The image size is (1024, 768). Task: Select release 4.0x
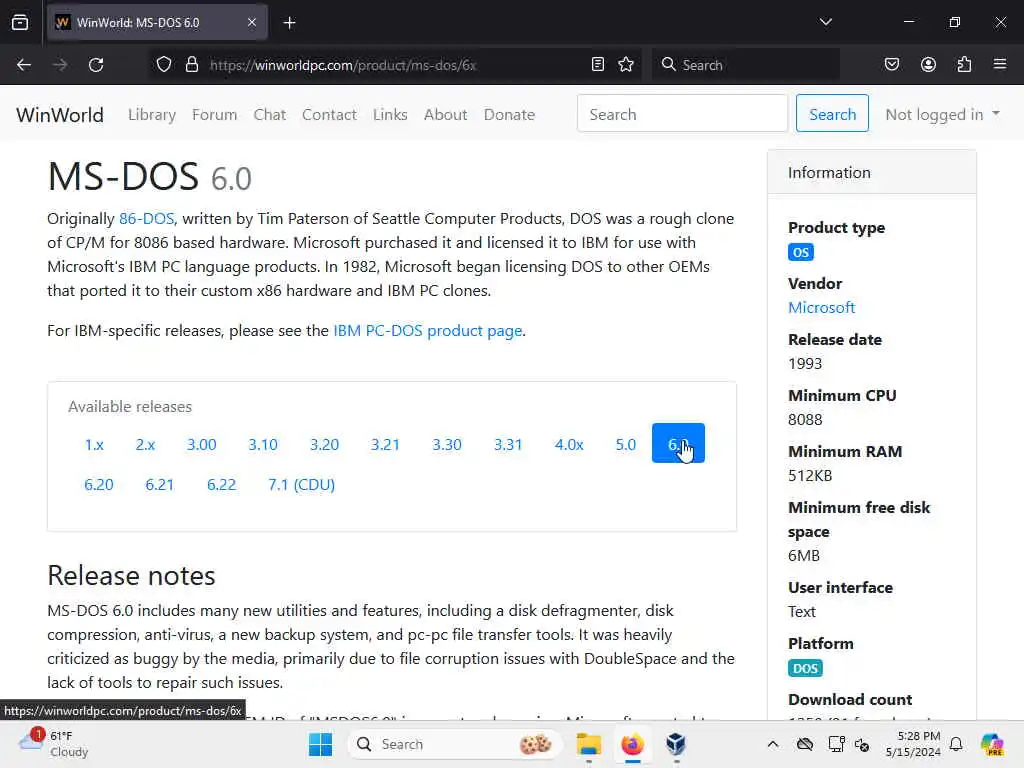click(569, 444)
